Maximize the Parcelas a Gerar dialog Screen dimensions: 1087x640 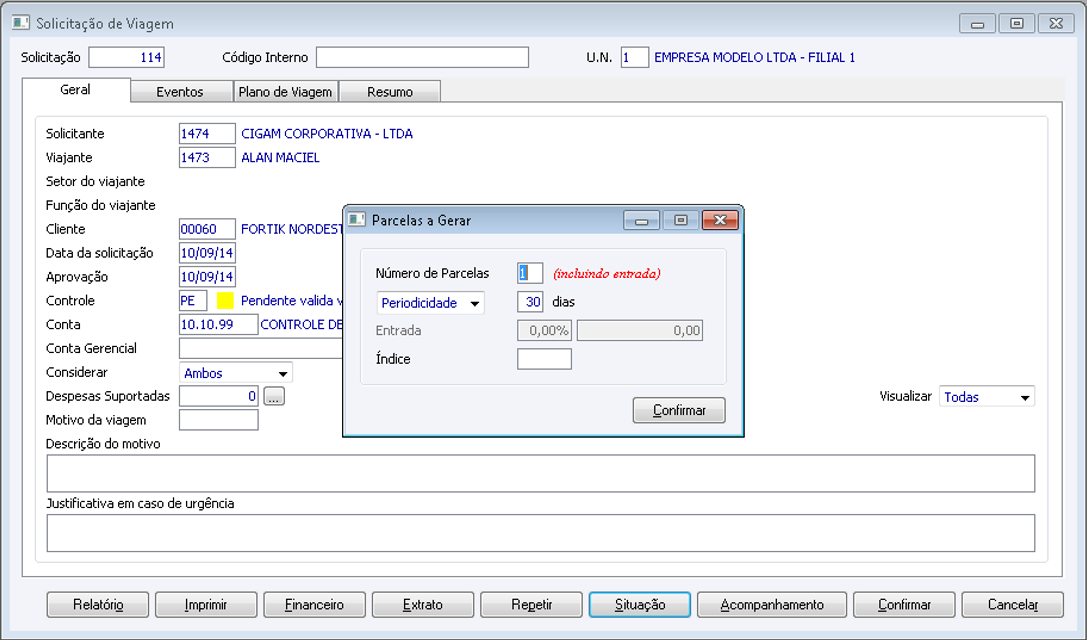pyautogui.click(x=681, y=220)
